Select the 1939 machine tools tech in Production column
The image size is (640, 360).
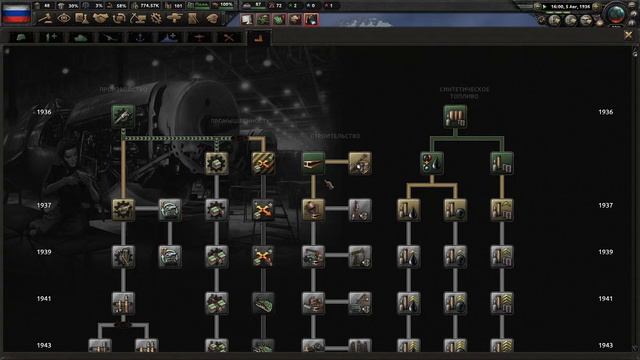pyautogui.click(x=123, y=256)
